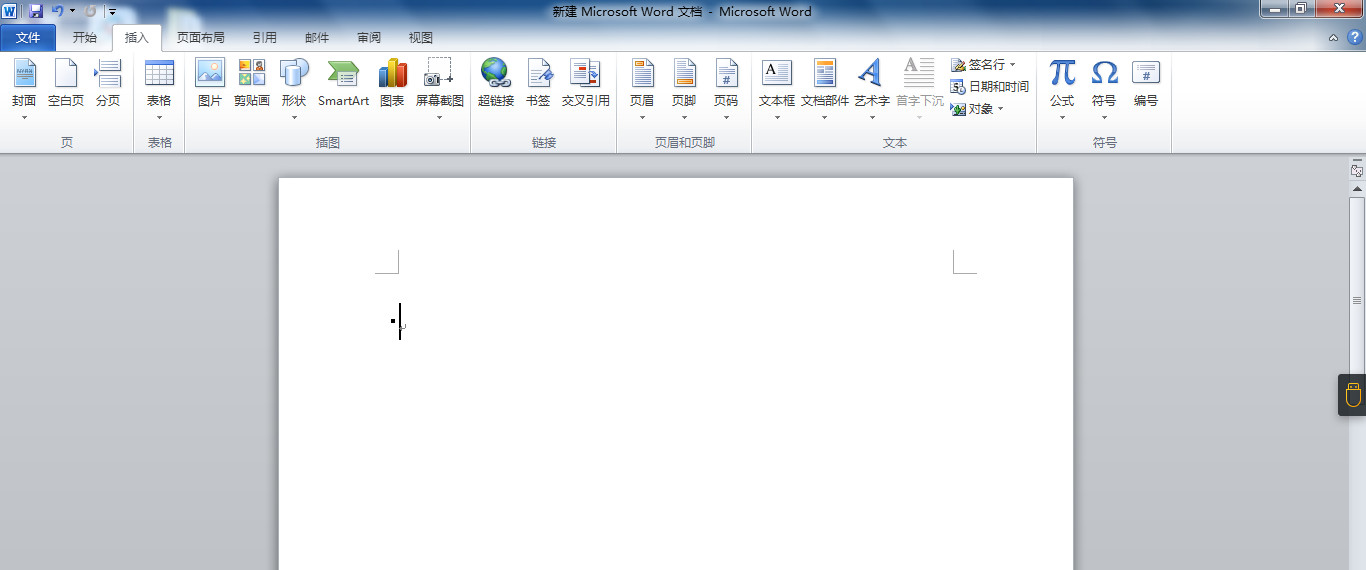Insert a text box (文本框)
1366x570 pixels.
pyautogui.click(x=777, y=88)
